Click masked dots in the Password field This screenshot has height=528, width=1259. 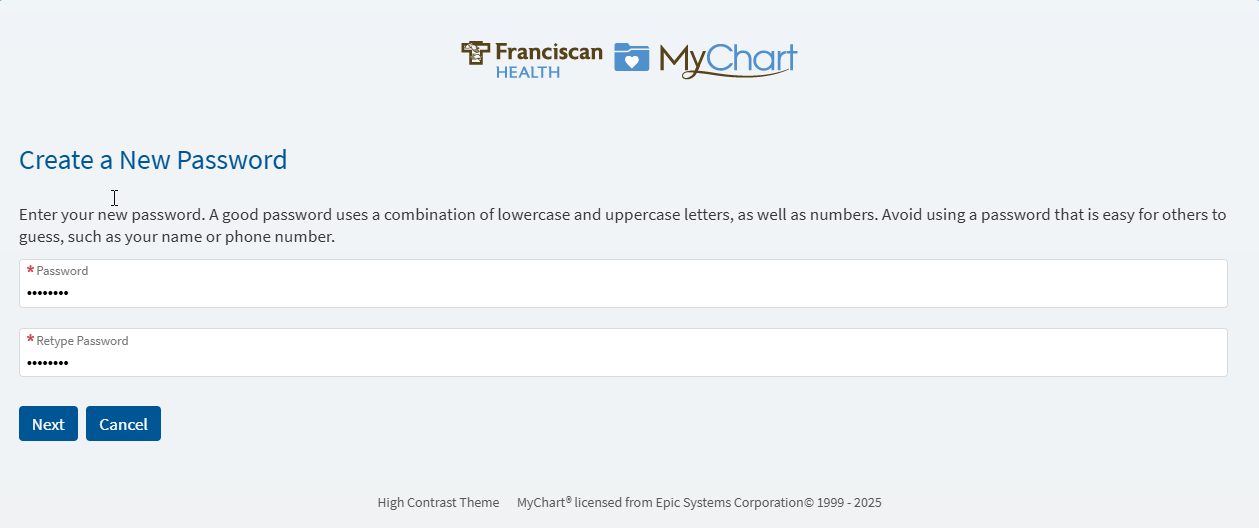(x=48, y=294)
